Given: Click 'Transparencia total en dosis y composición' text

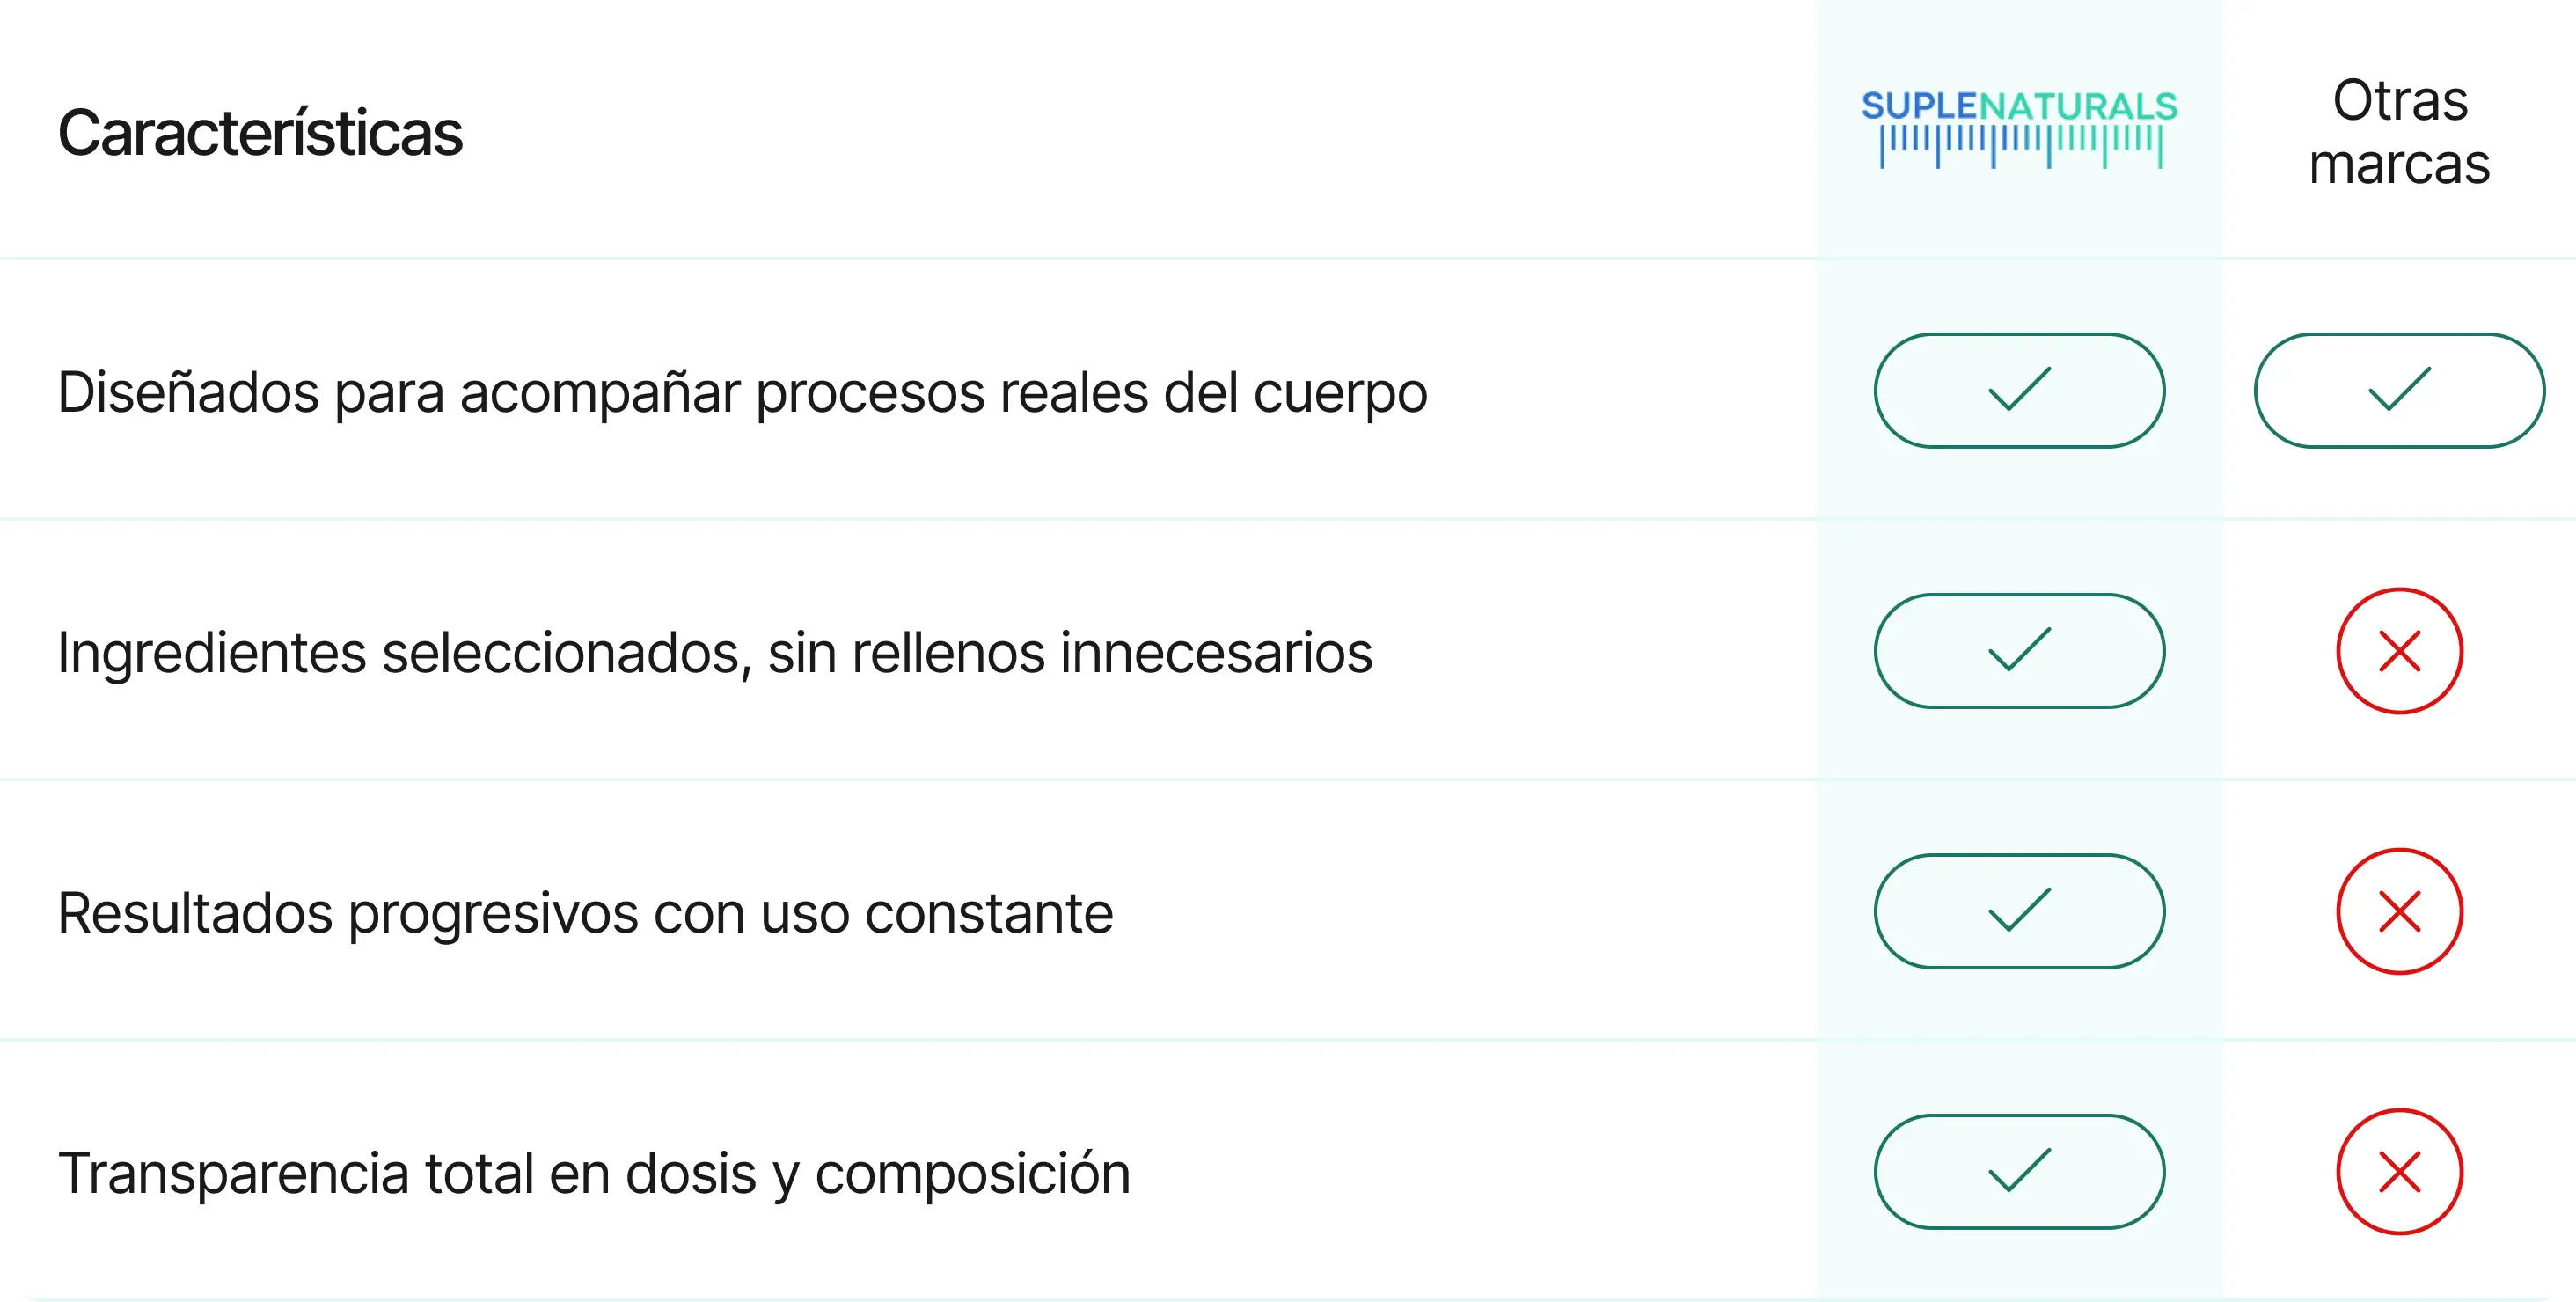Looking at the screenshot, I should [594, 1173].
